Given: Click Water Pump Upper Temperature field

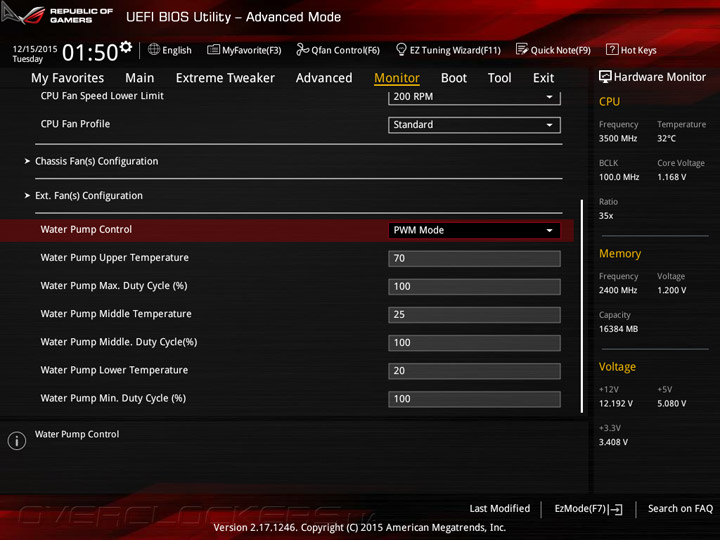Looking at the screenshot, I should tap(474, 259).
